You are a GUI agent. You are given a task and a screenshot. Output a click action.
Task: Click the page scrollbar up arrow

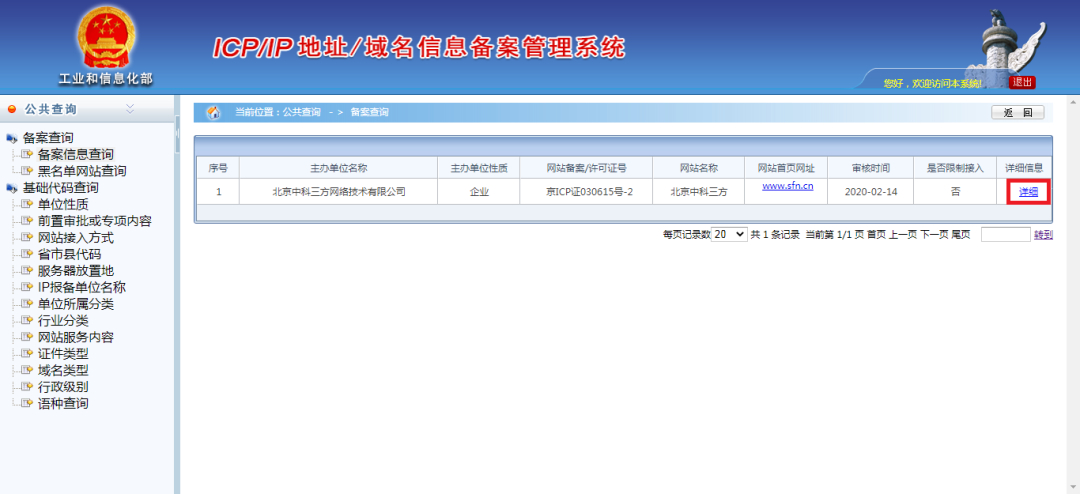coord(1073,102)
